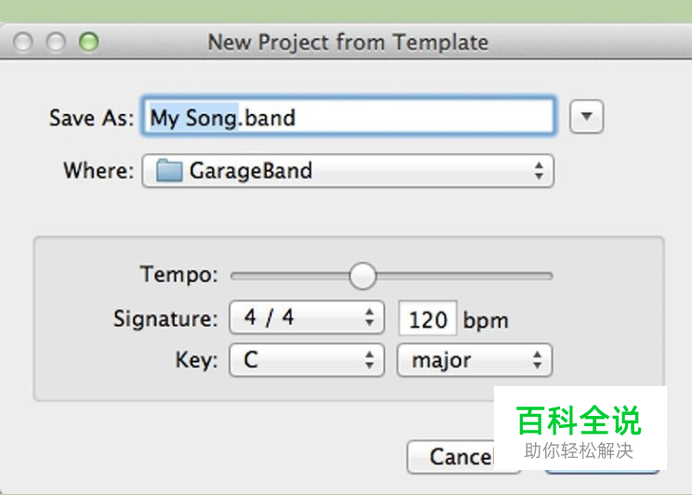Click the Save As filename text field
The width and height of the screenshot is (692, 495).
[348, 117]
